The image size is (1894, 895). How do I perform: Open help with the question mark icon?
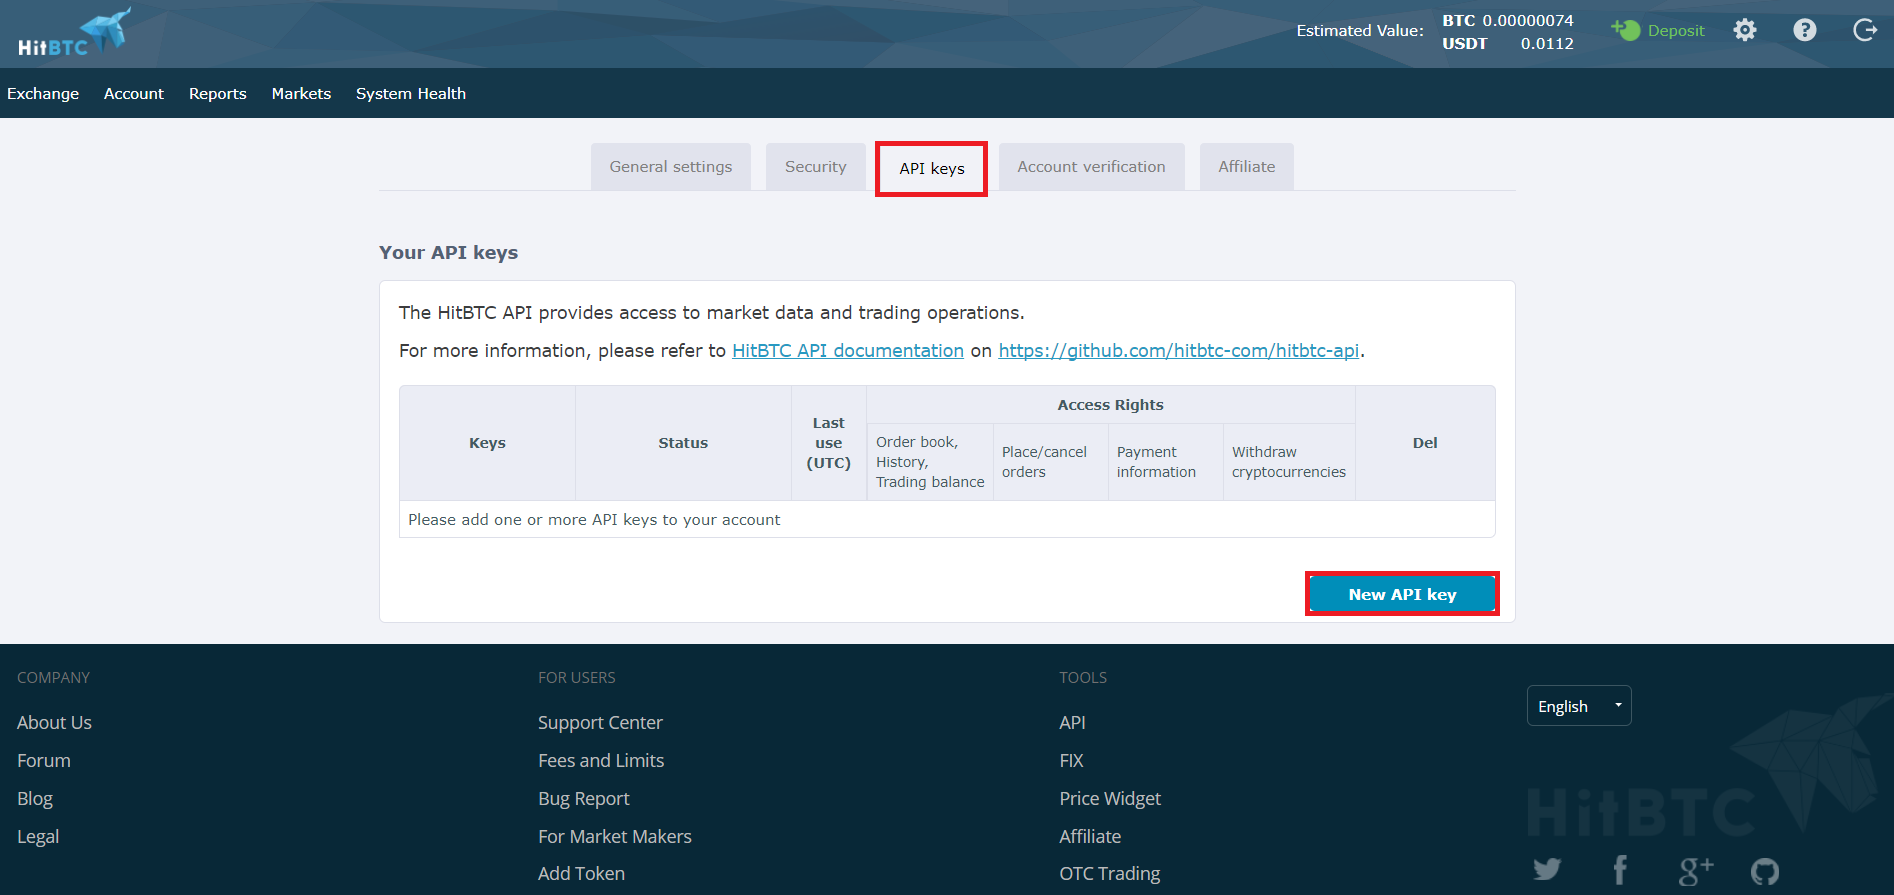[1805, 30]
